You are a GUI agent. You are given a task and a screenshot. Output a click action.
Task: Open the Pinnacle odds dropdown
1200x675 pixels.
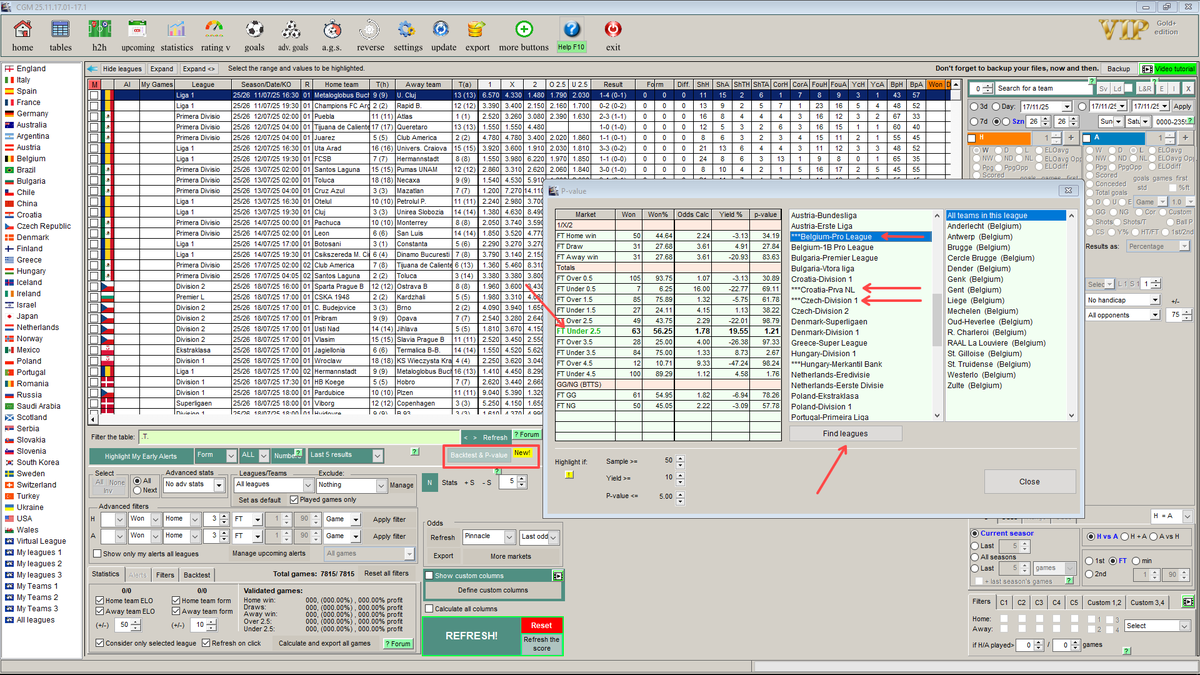pyautogui.click(x=489, y=537)
